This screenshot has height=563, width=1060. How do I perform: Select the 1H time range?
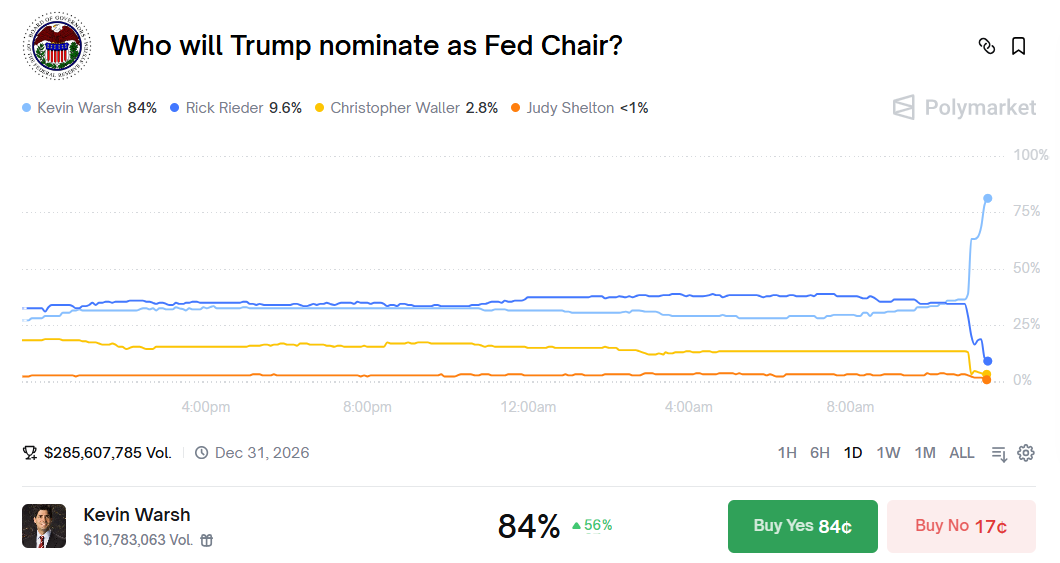(x=787, y=453)
